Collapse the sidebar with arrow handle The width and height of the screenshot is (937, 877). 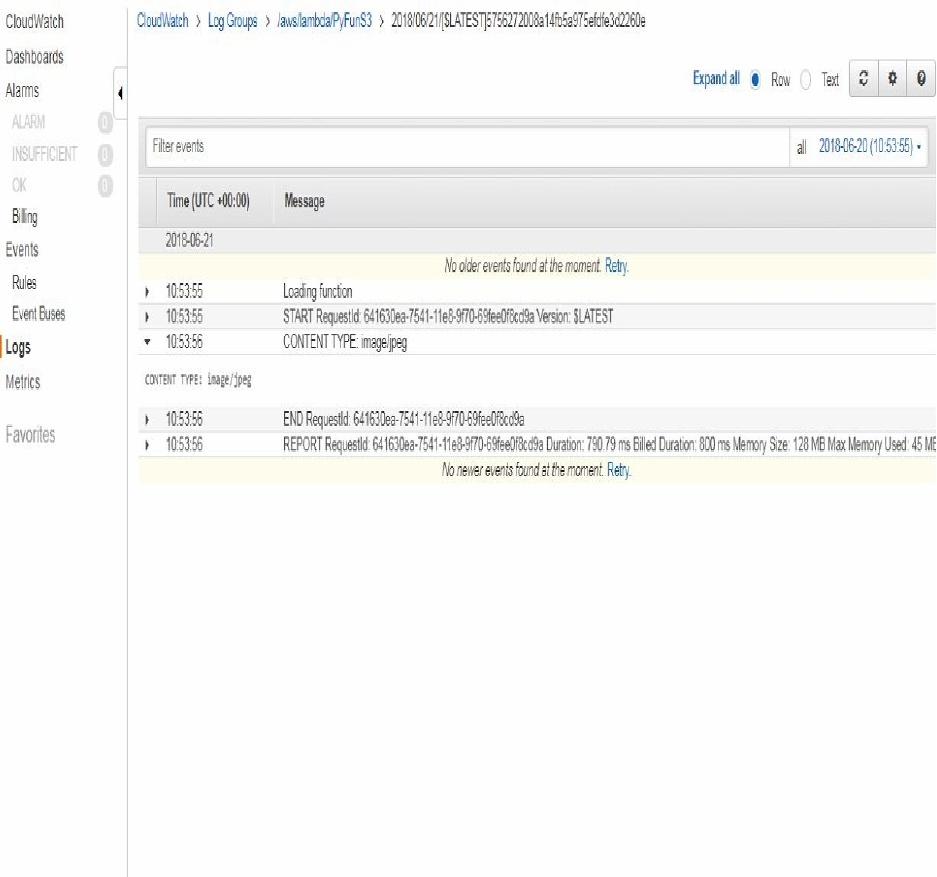pyautogui.click(x=120, y=93)
